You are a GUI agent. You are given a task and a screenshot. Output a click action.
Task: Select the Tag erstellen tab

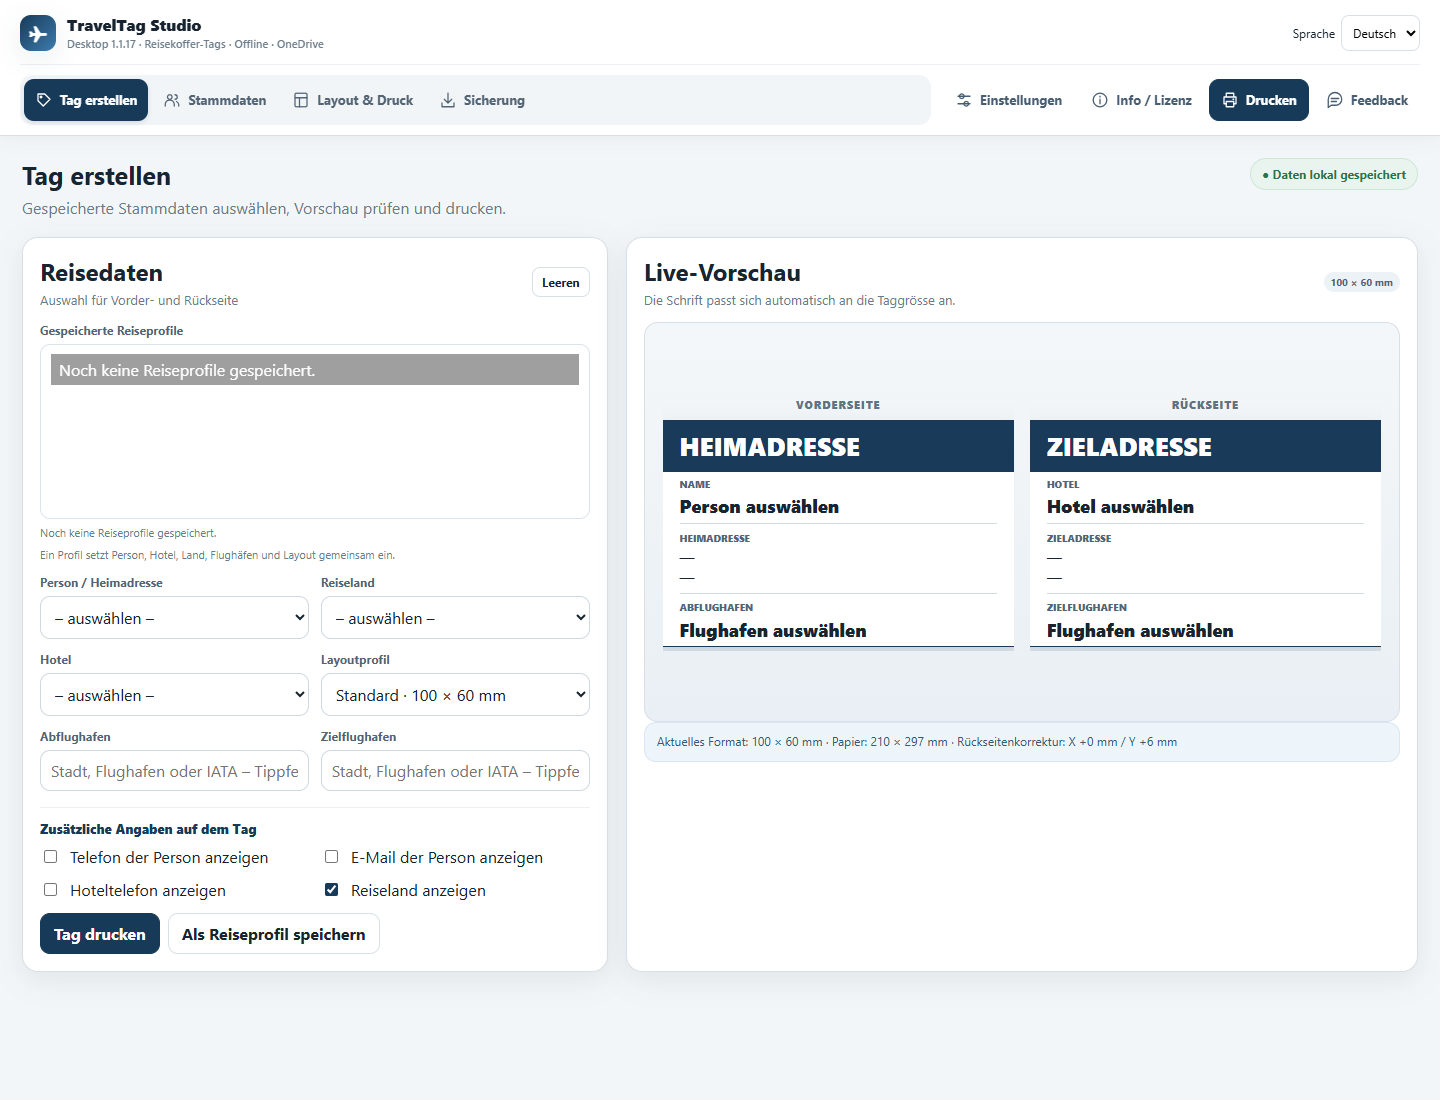tap(86, 100)
